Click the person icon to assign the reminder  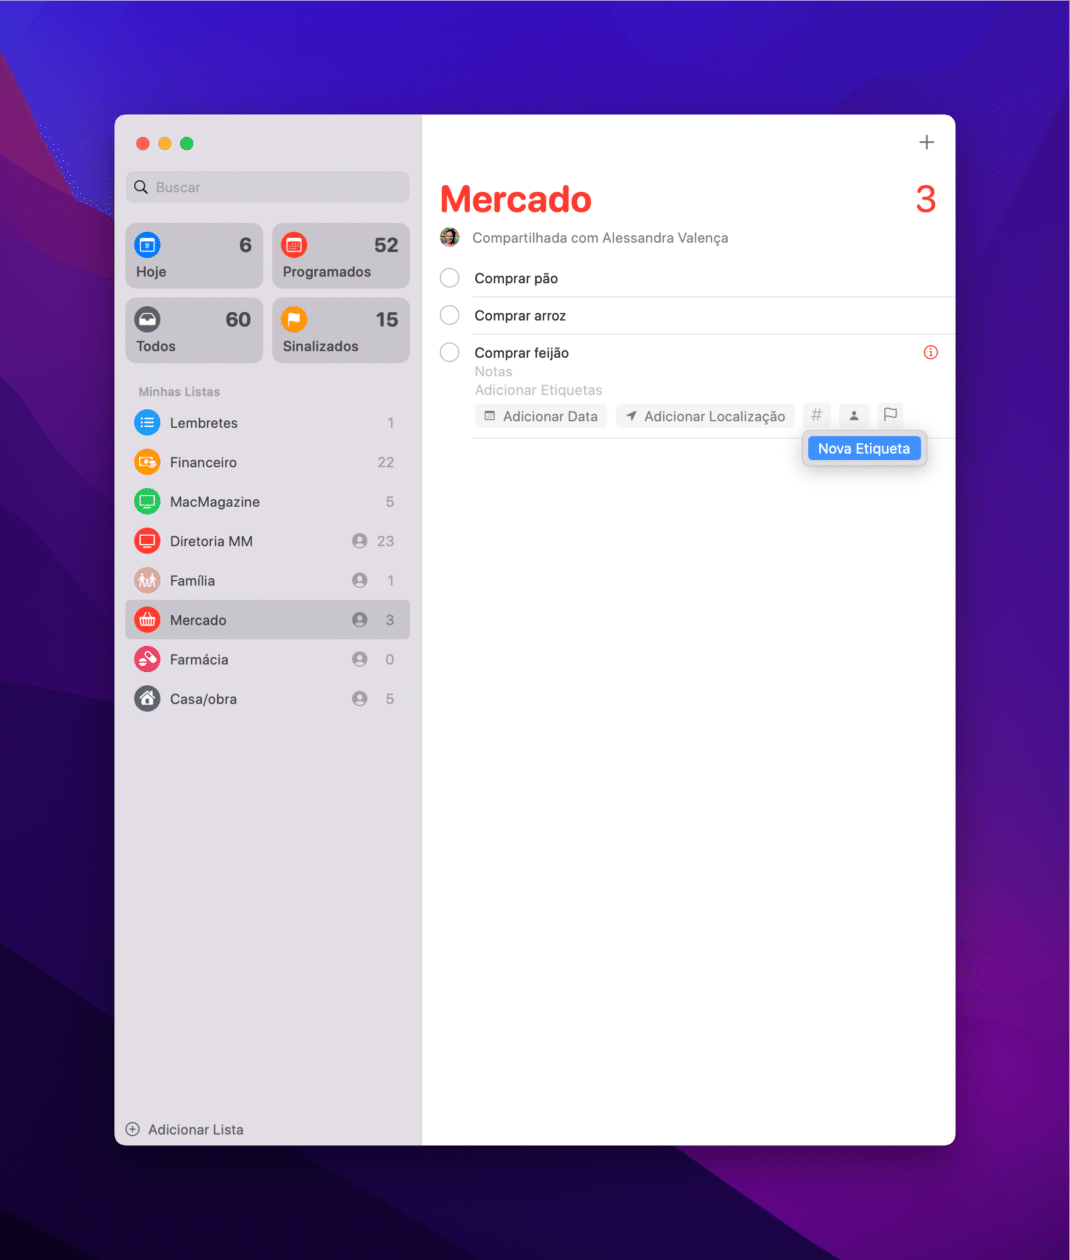853,415
